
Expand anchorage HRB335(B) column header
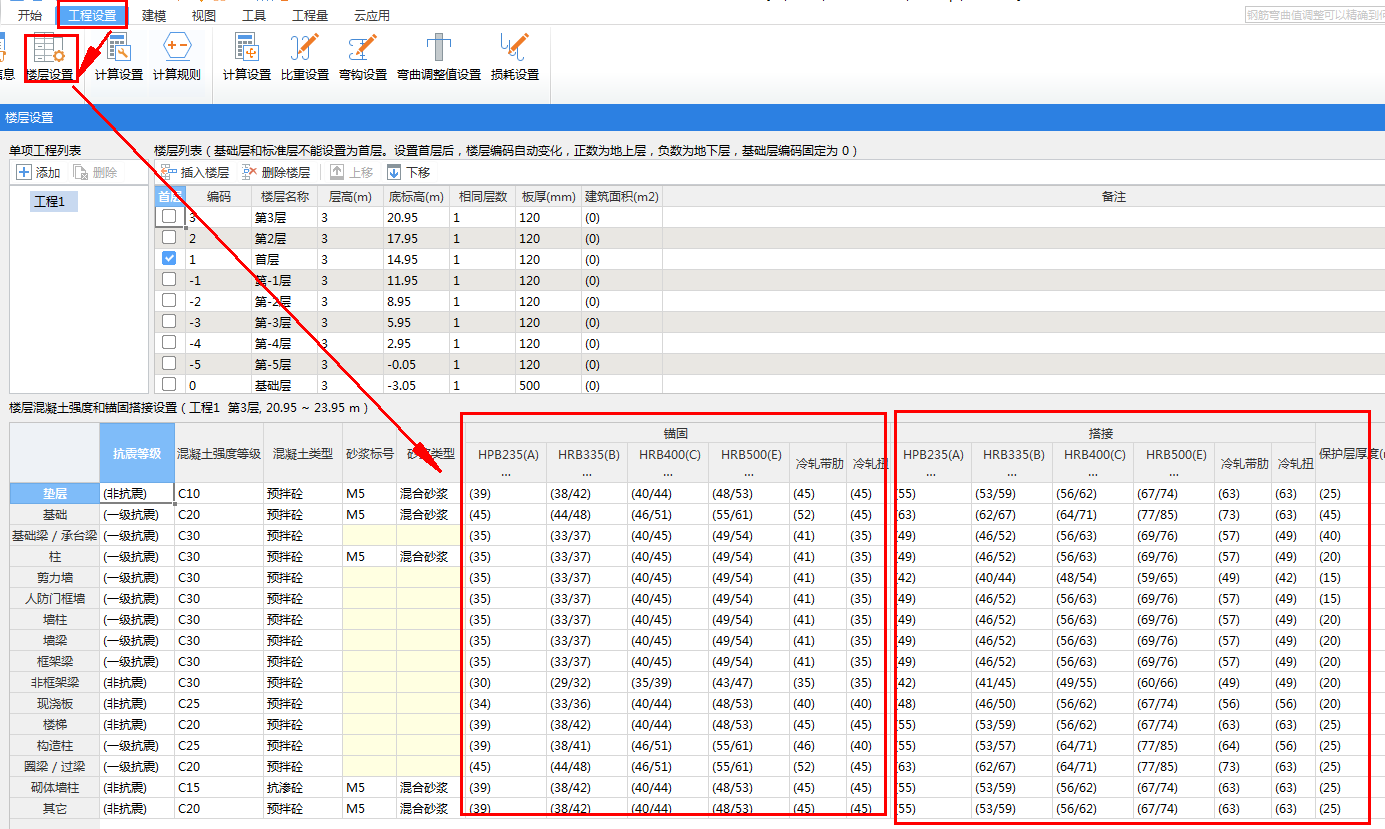pyautogui.click(x=588, y=463)
